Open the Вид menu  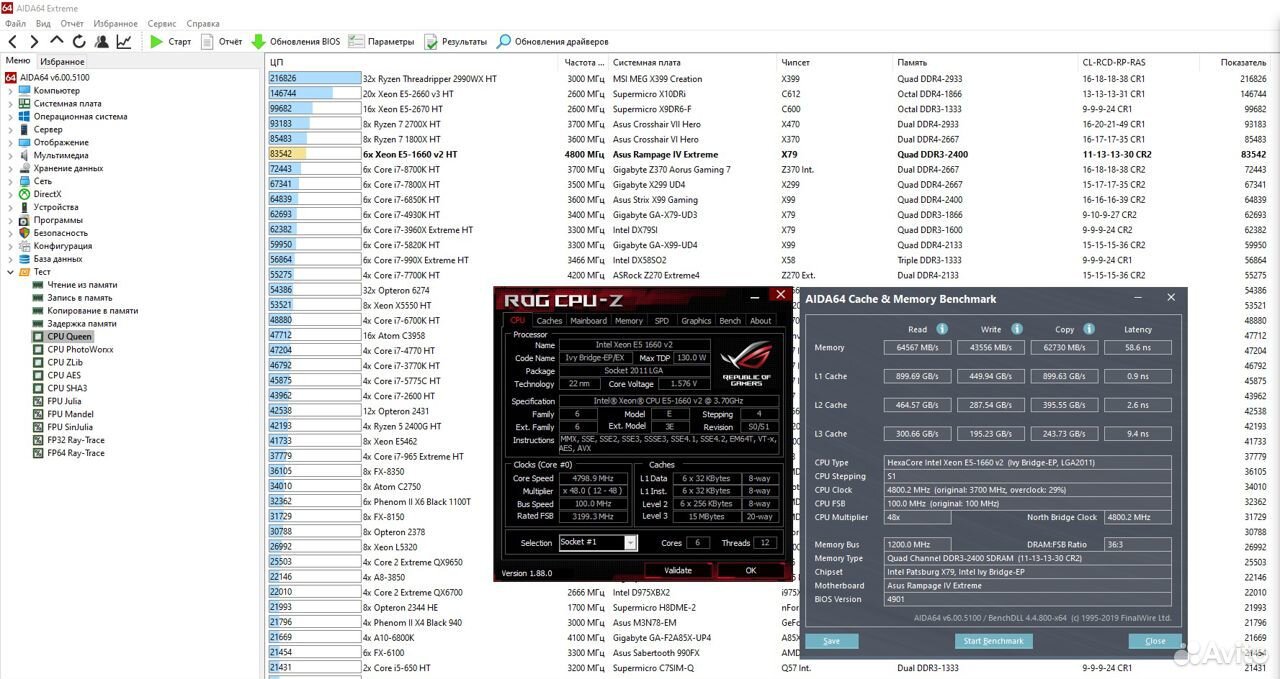(43, 23)
